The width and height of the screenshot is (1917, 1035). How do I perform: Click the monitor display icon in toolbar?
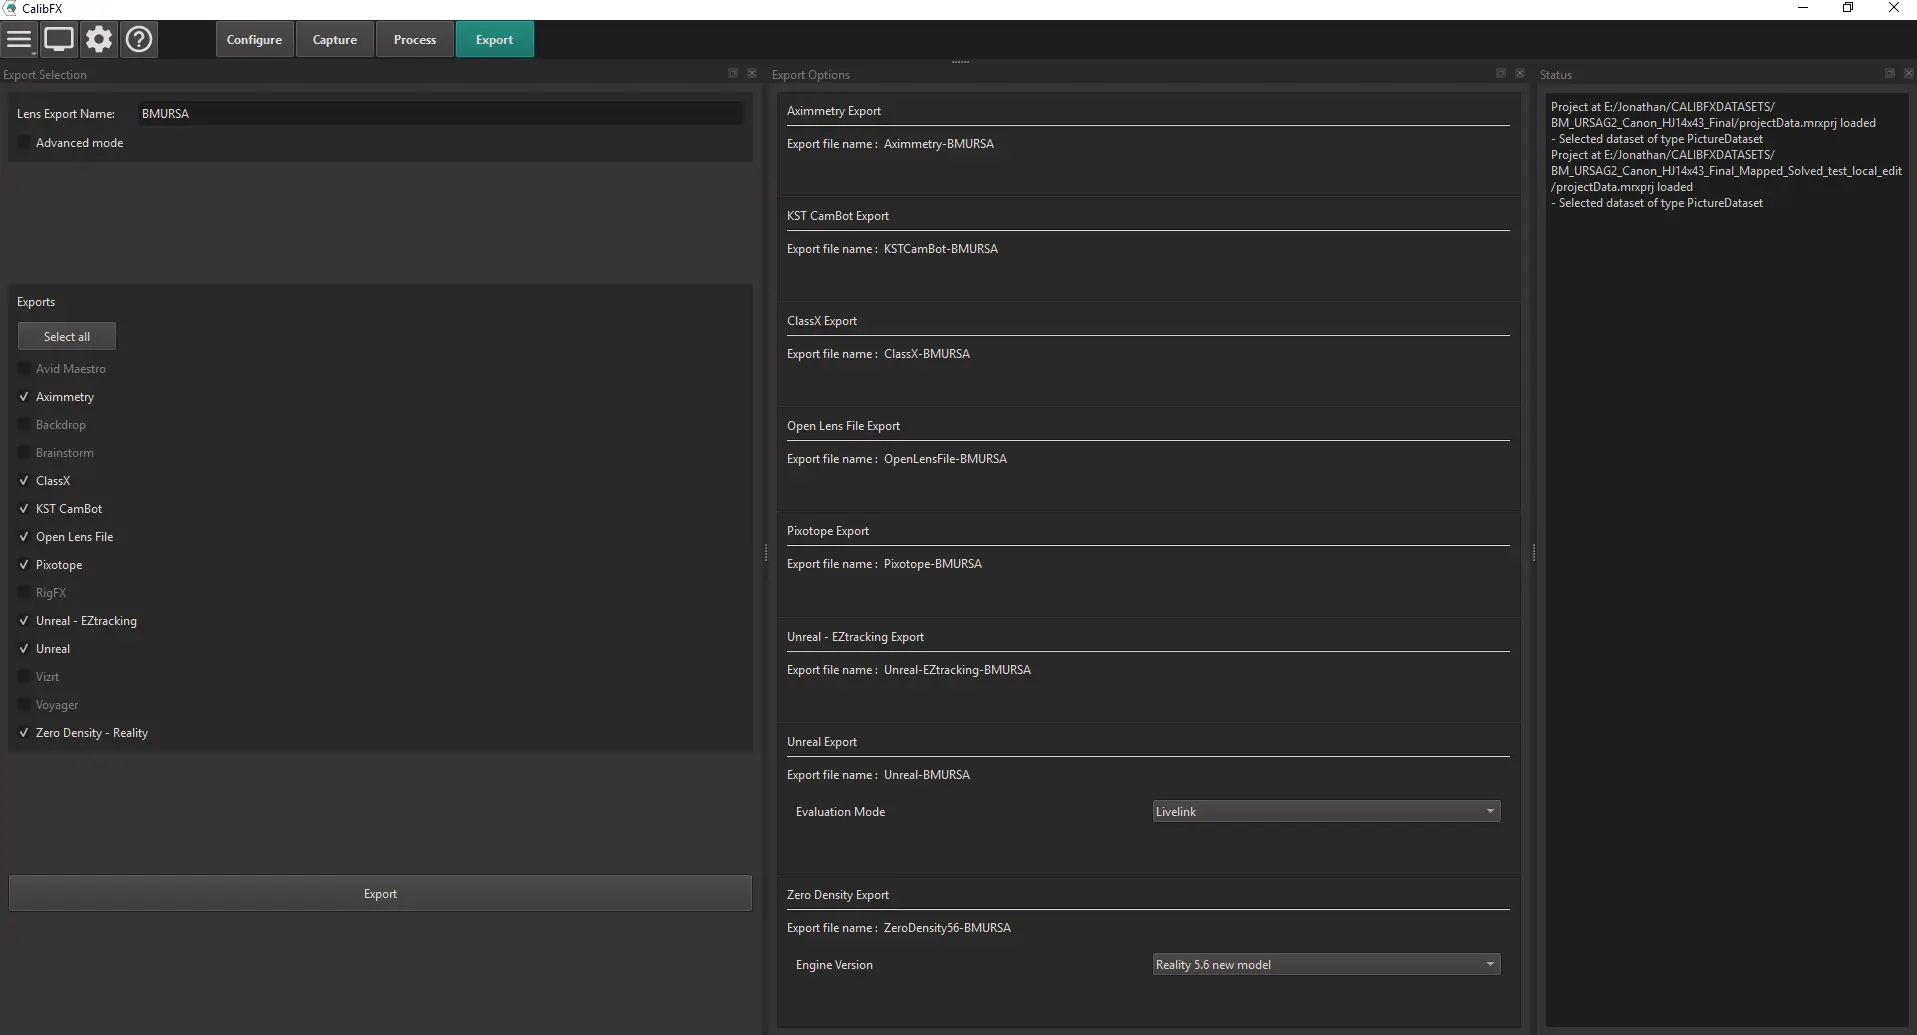point(59,40)
